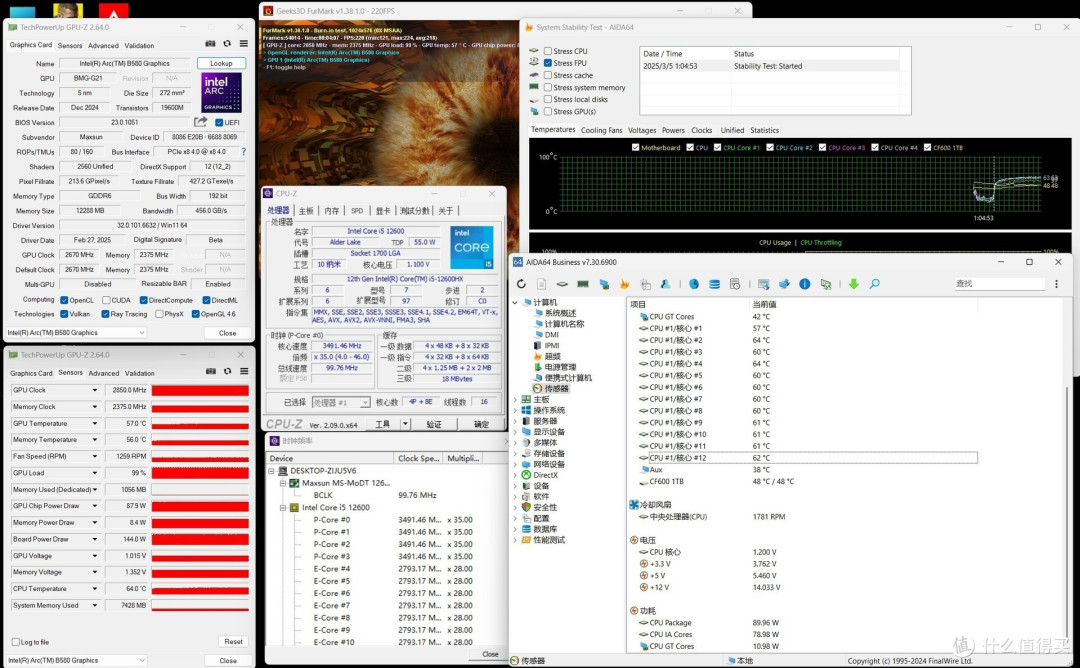1080x668 pixels.
Task: Click the green download arrow icon in AIDA64
Action: [853, 284]
